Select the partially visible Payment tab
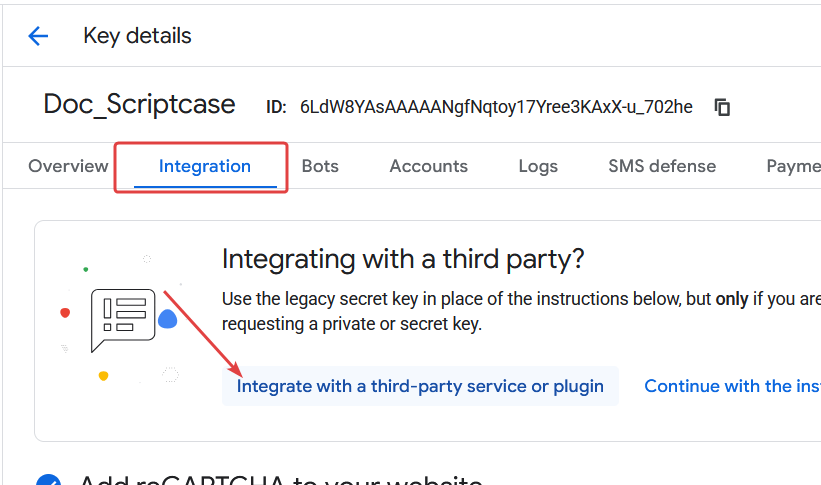The width and height of the screenshot is (821, 485). (793, 166)
